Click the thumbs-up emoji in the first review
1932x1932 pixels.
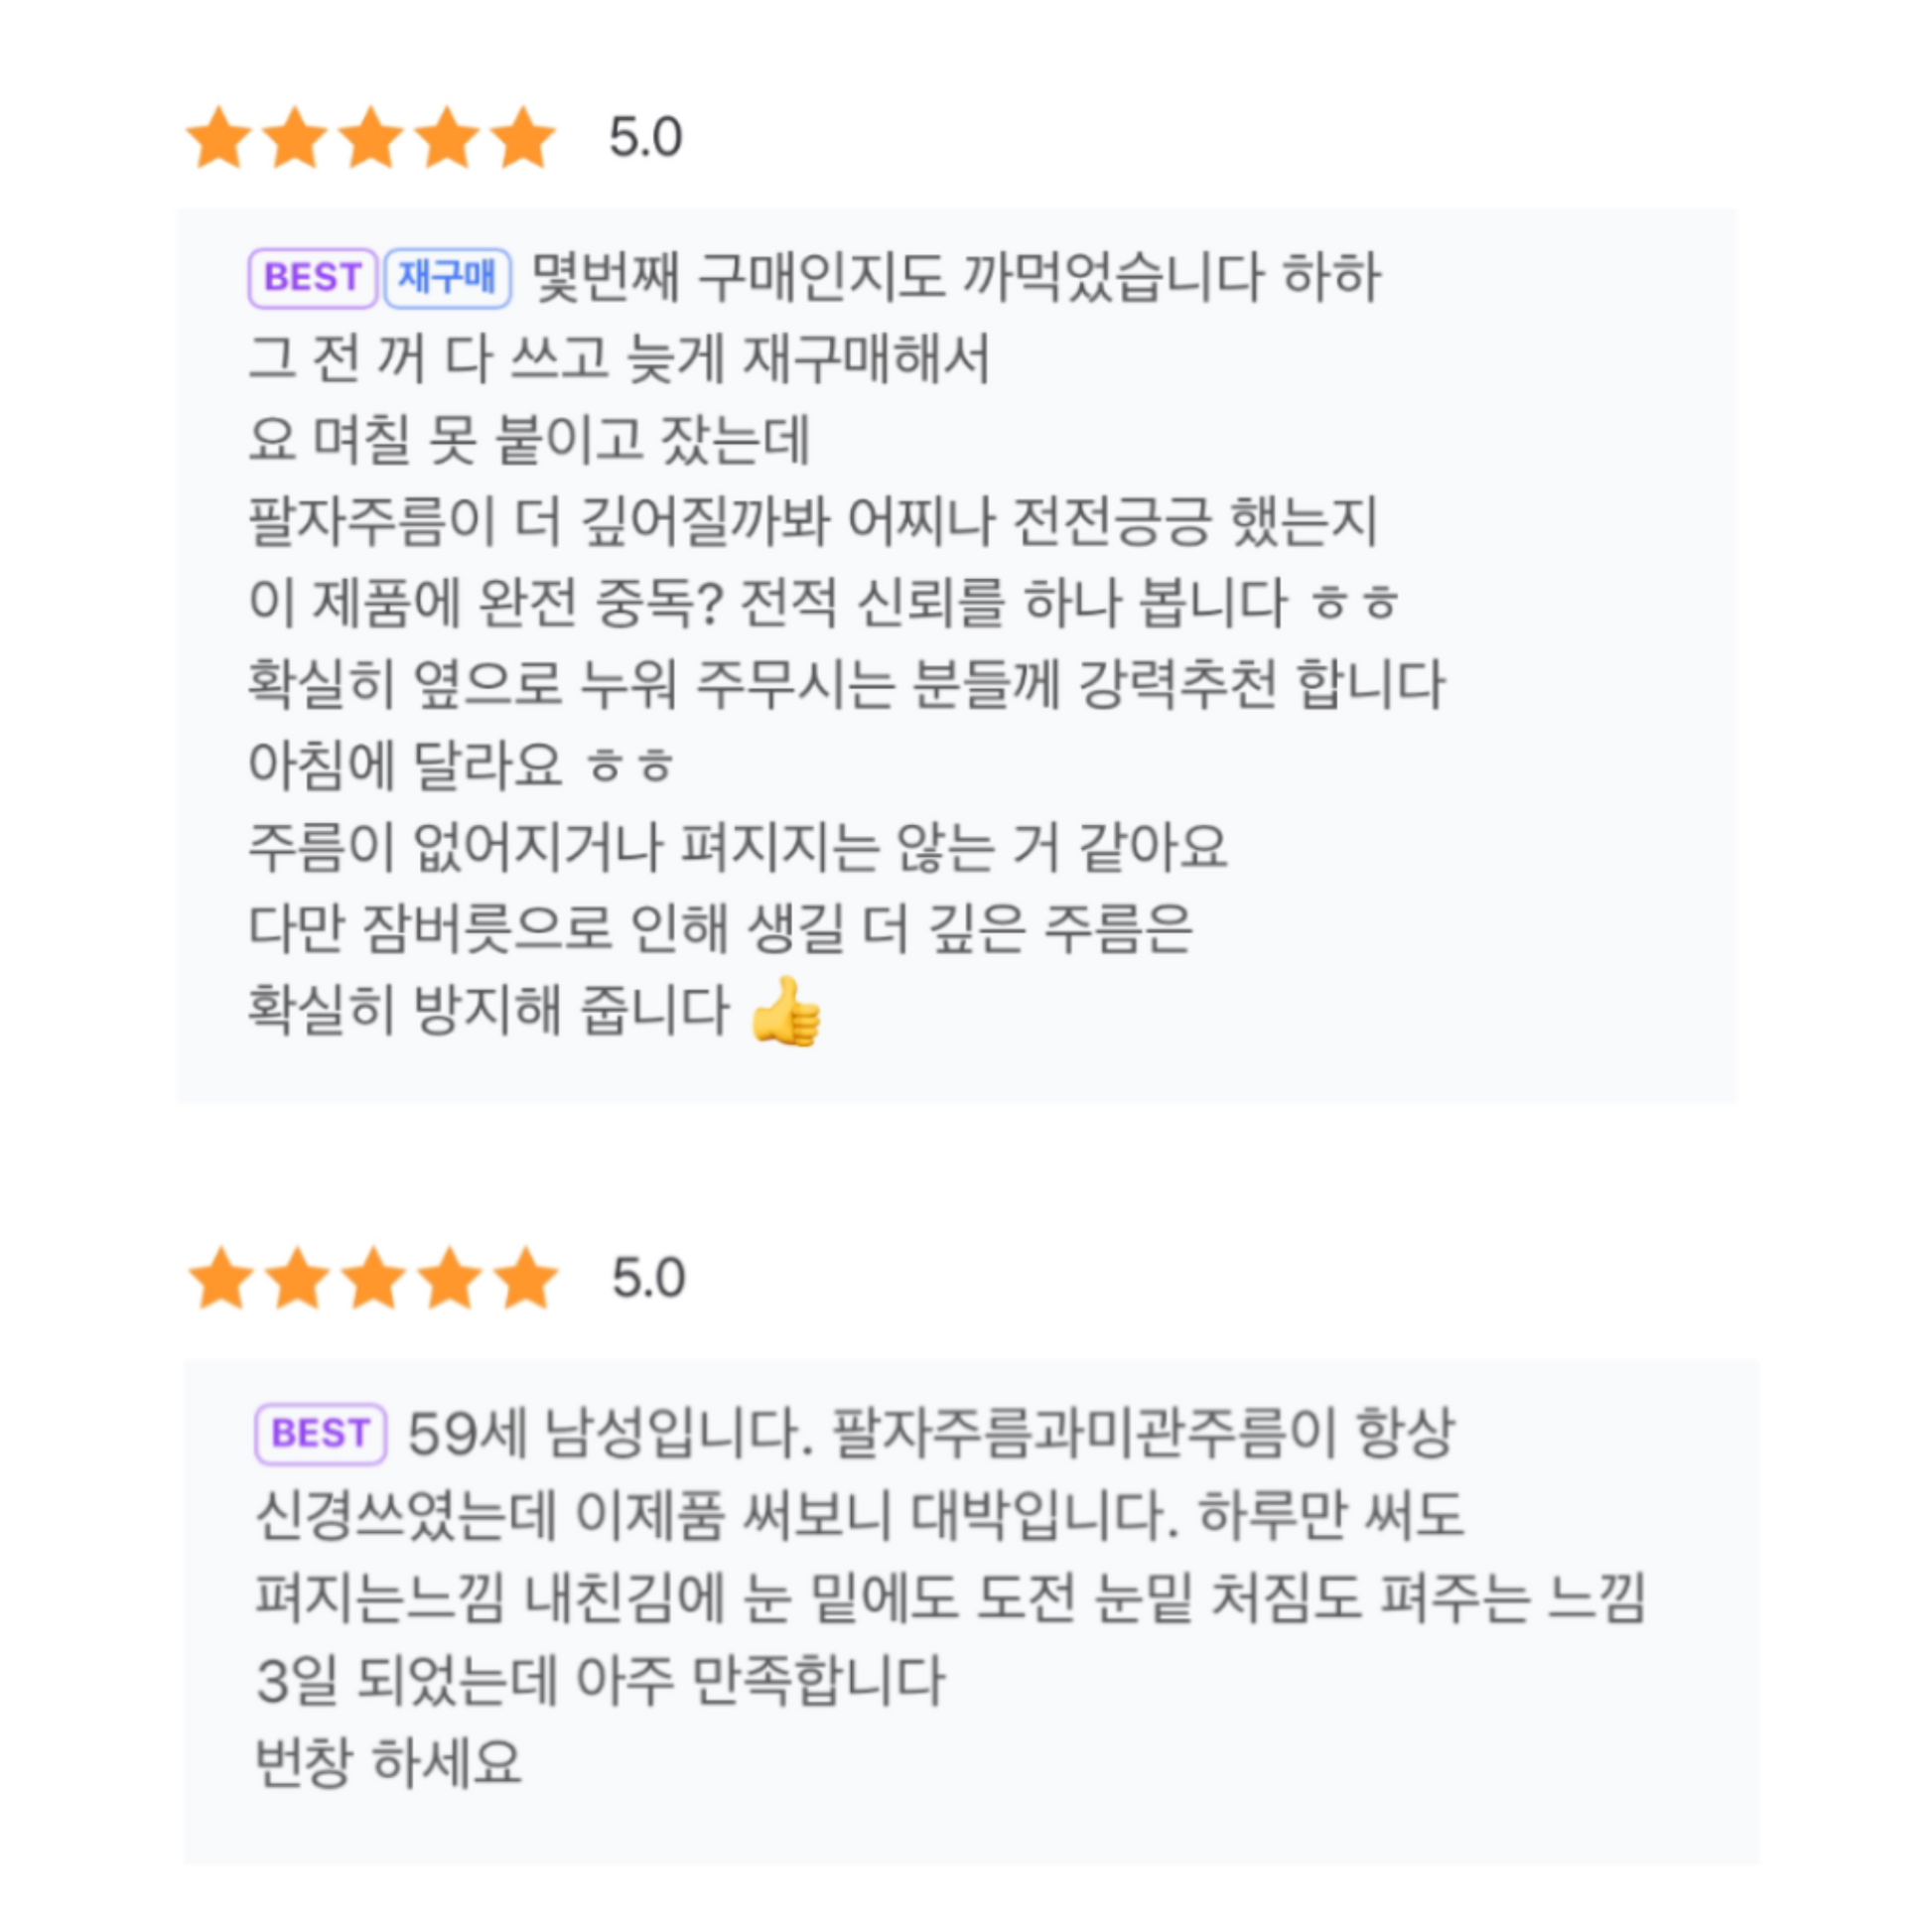pos(786,1012)
